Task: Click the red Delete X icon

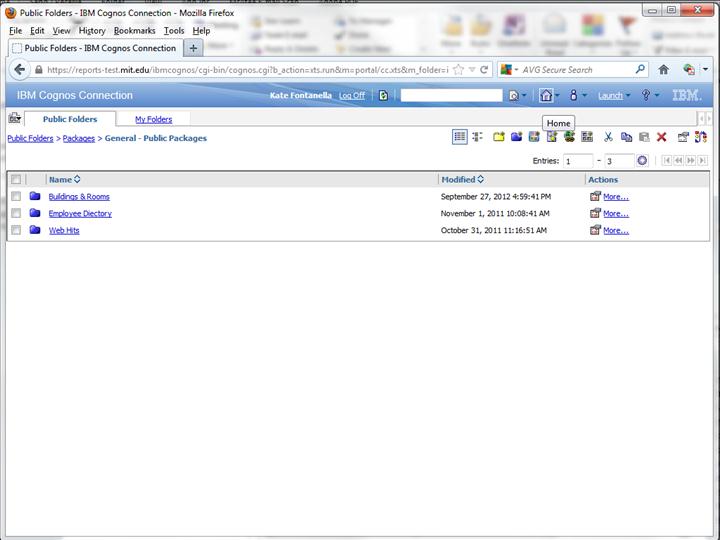Action: [x=661, y=137]
